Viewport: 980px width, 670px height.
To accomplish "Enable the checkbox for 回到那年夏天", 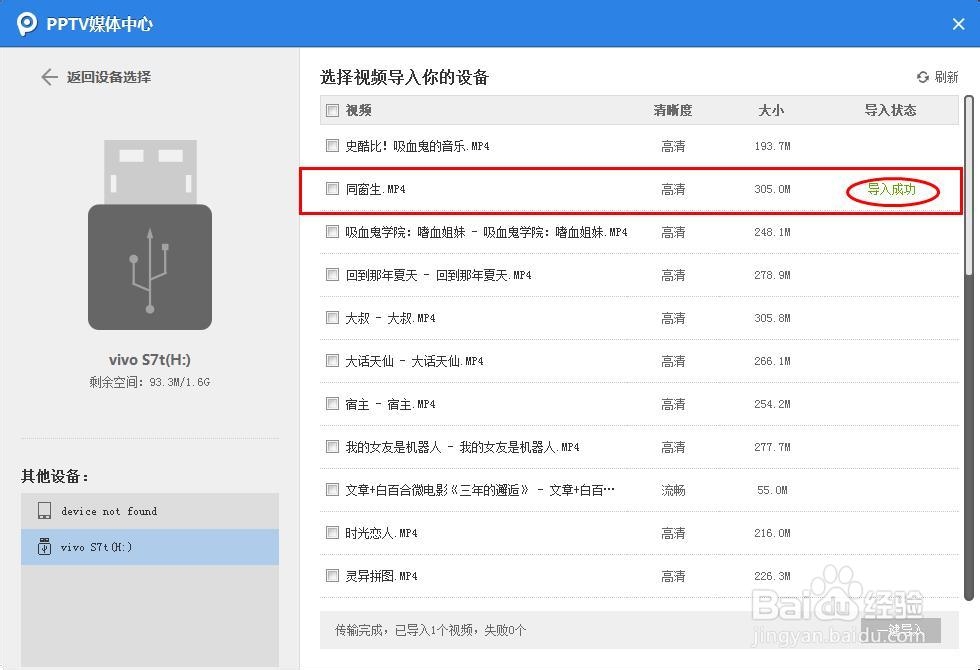I will coord(332,274).
